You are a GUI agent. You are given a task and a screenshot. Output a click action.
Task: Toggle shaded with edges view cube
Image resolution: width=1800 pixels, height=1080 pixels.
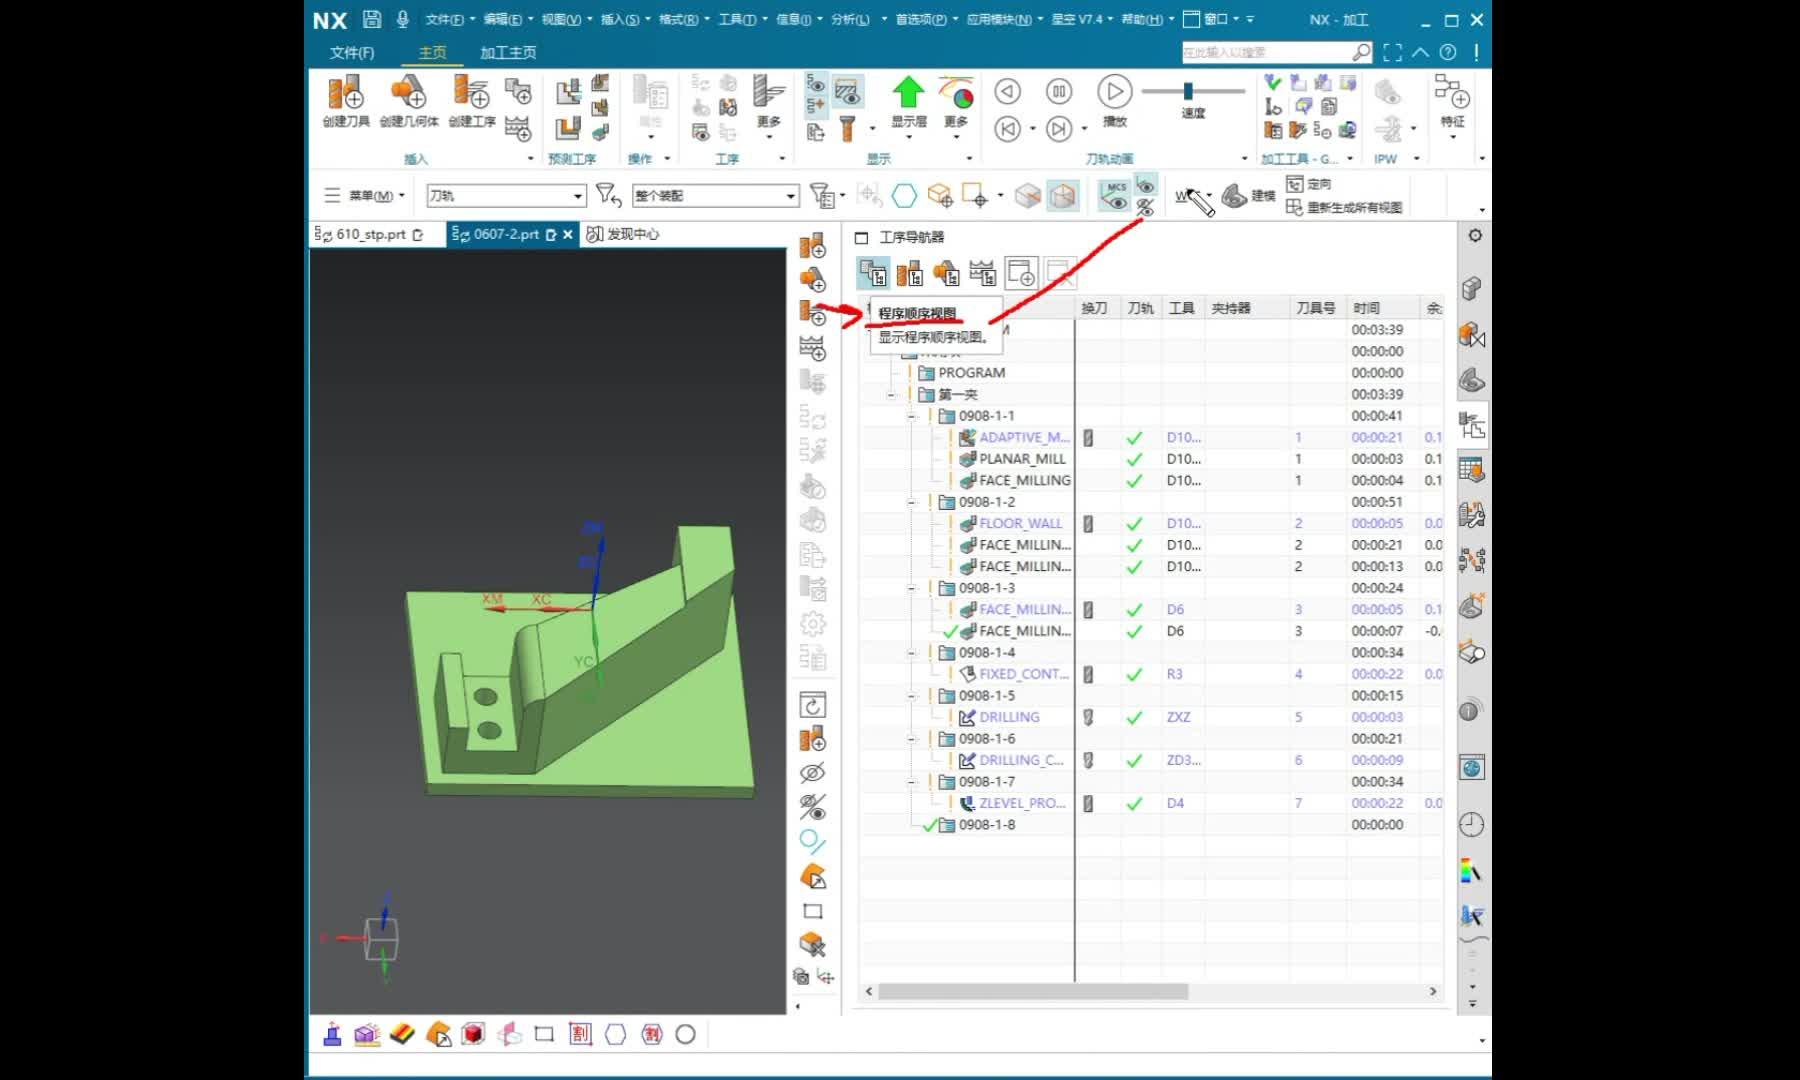1063,196
